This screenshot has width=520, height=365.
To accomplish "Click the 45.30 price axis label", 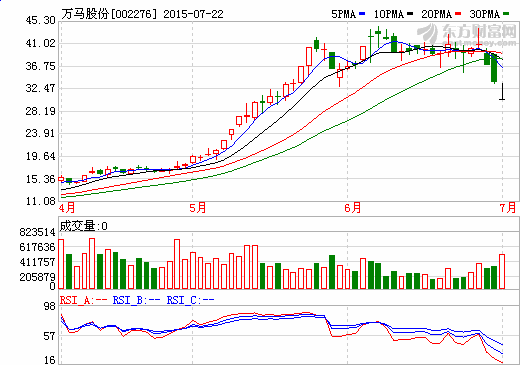I will 41,20.
